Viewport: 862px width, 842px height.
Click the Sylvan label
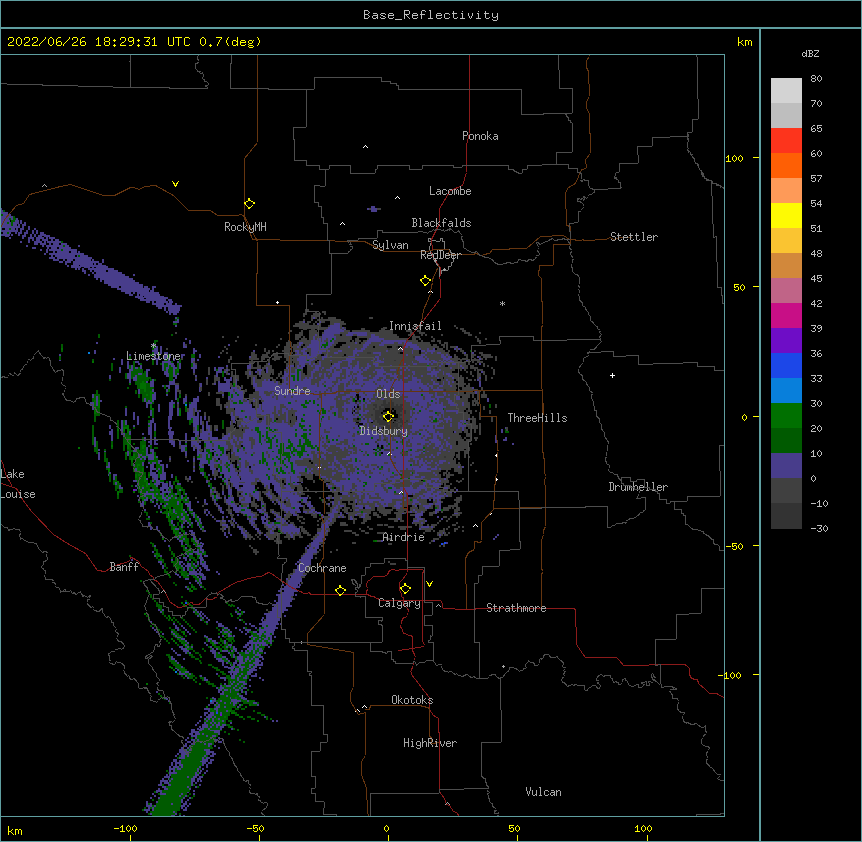(x=390, y=245)
